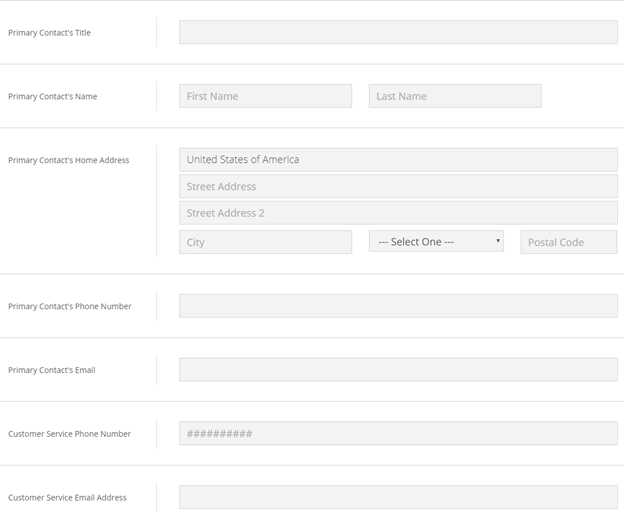Focus the First Name field
The height and width of the screenshot is (514, 624).
tap(265, 96)
